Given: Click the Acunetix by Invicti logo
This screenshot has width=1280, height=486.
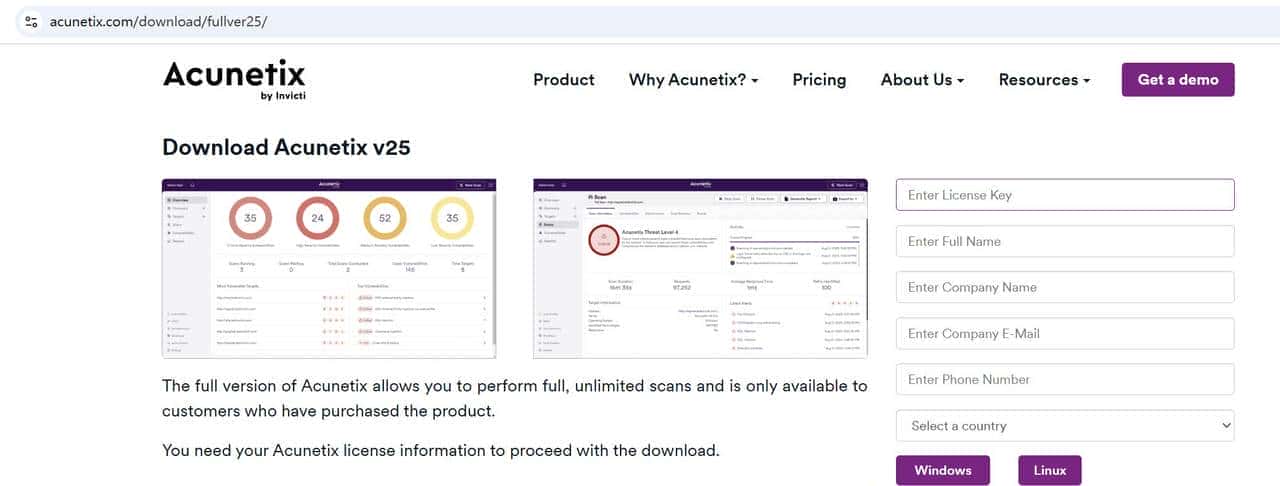Looking at the screenshot, I should click(x=234, y=80).
